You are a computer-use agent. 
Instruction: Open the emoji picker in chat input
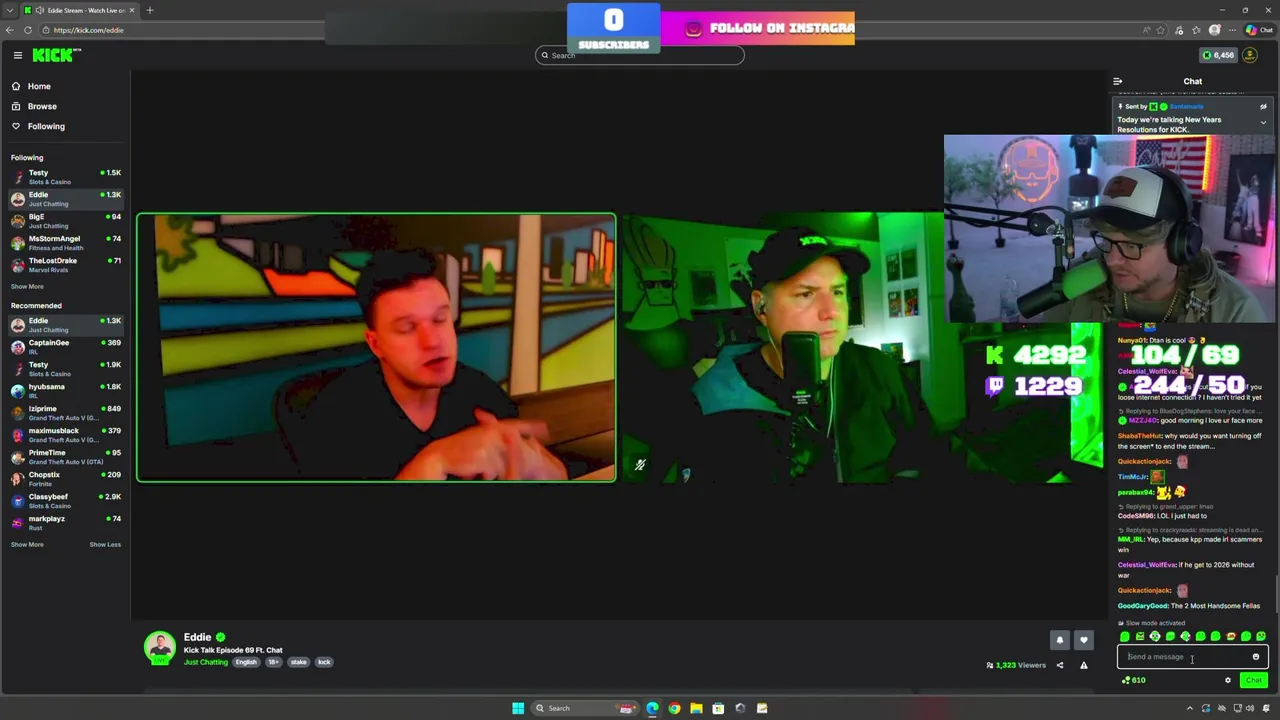[x=1256, y=657]
